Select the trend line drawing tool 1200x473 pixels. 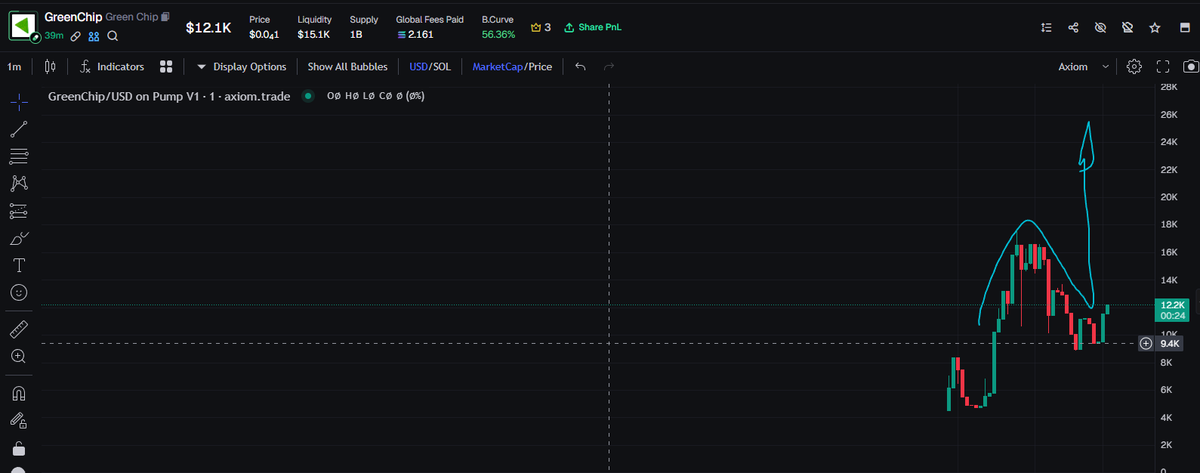18,129
